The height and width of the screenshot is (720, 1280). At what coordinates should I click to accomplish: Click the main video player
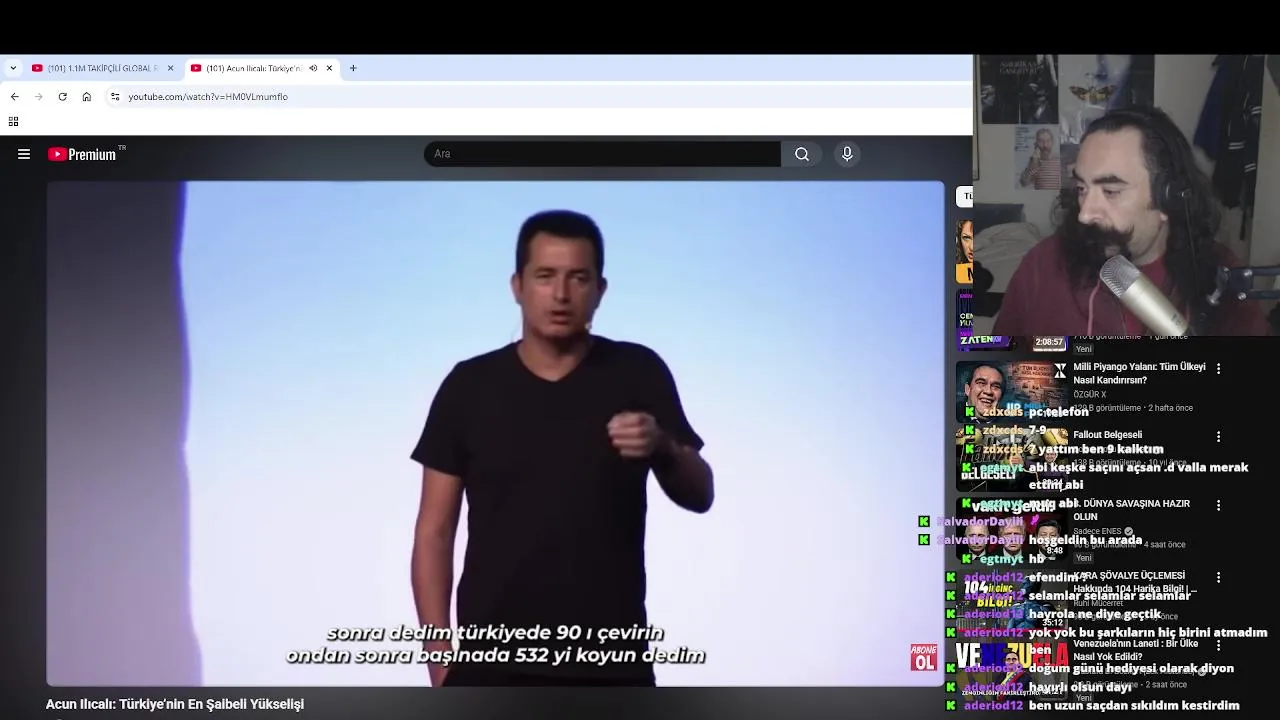click(495, 433)
